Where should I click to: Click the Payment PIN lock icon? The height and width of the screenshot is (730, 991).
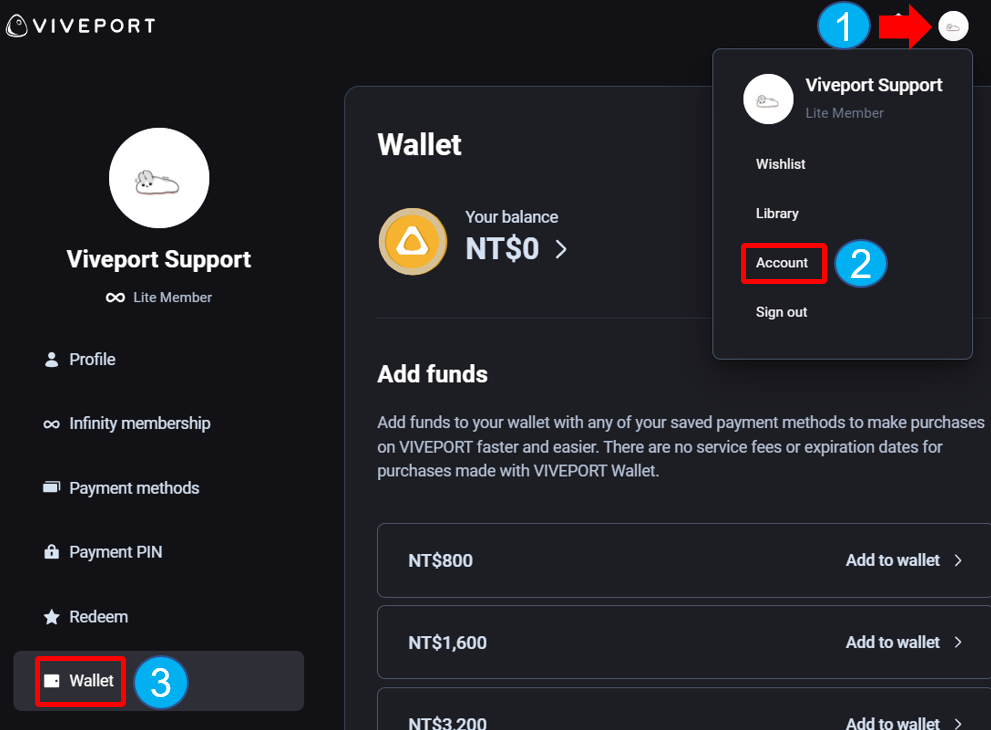point(51,552)
